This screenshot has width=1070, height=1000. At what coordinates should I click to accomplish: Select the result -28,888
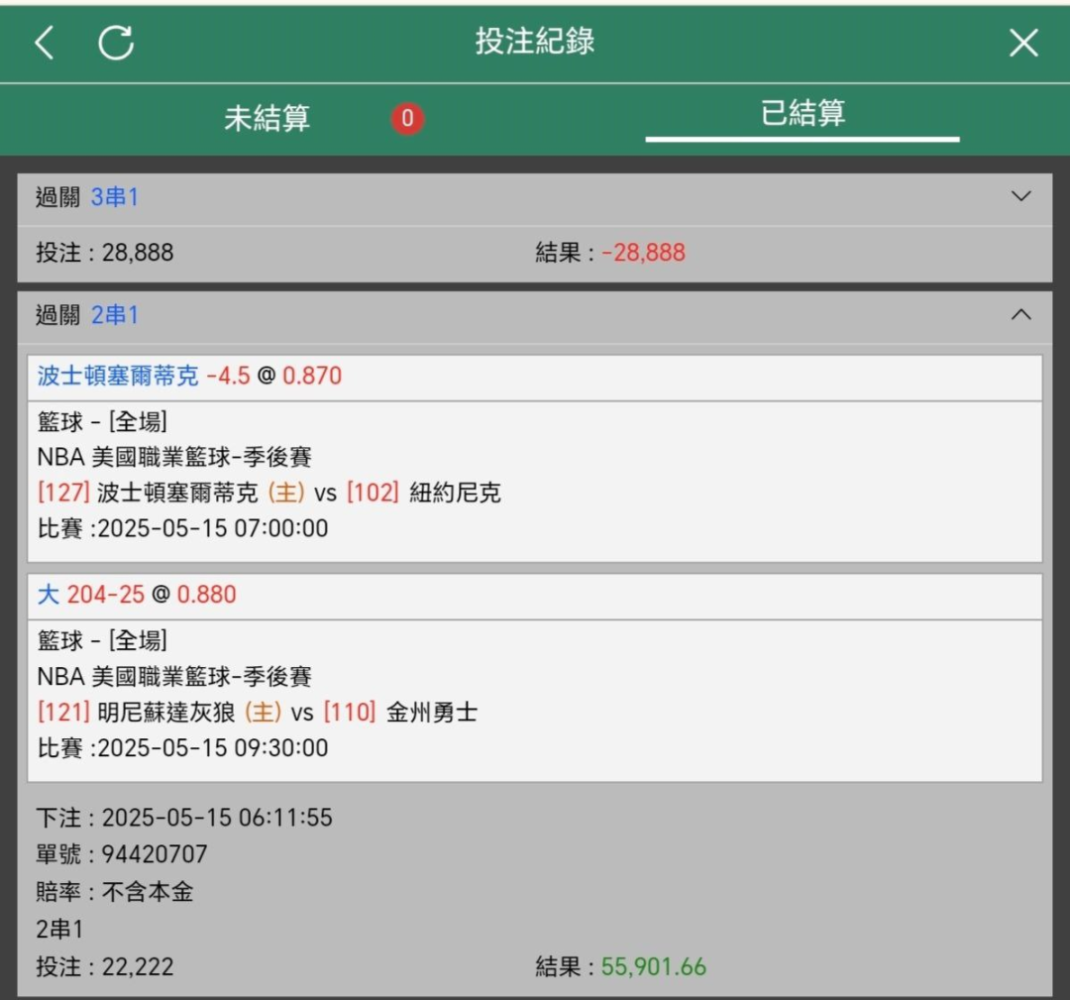coord(643,253)
